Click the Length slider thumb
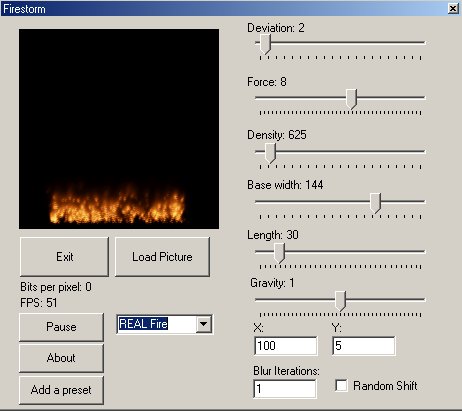462x411 pixels. (x=279, y=253)
